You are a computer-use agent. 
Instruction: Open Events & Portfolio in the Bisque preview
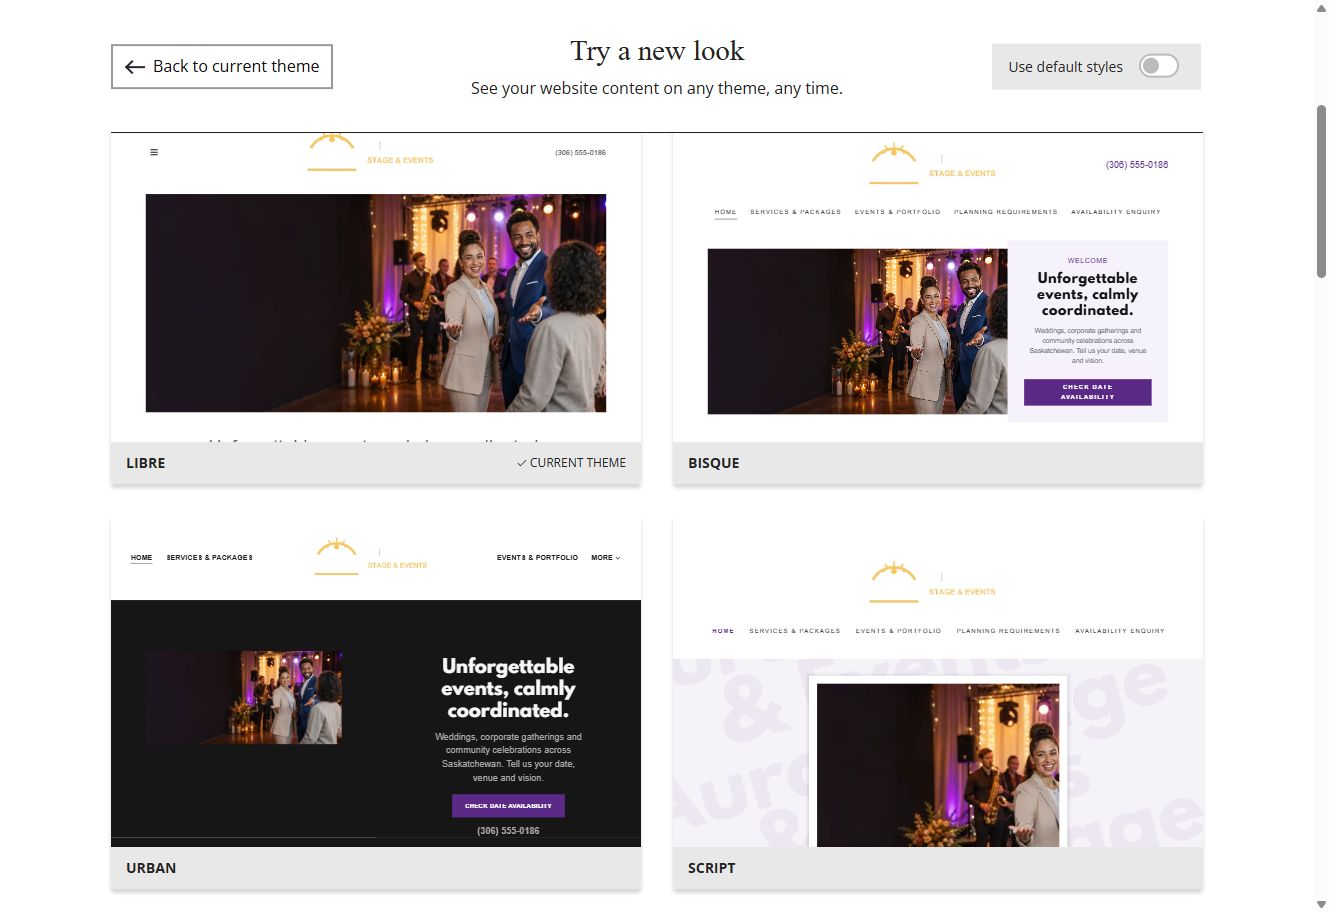tap(898, 212)
